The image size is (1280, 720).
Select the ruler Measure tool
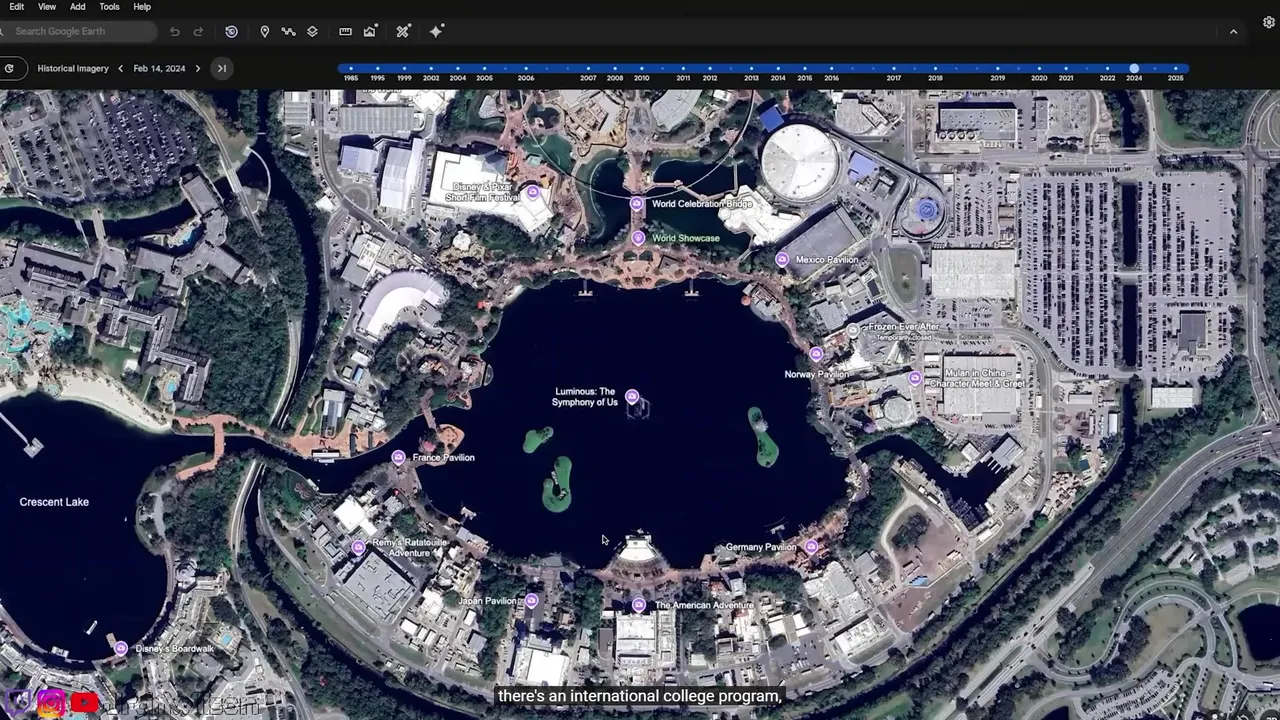click(x=345, y=32)
